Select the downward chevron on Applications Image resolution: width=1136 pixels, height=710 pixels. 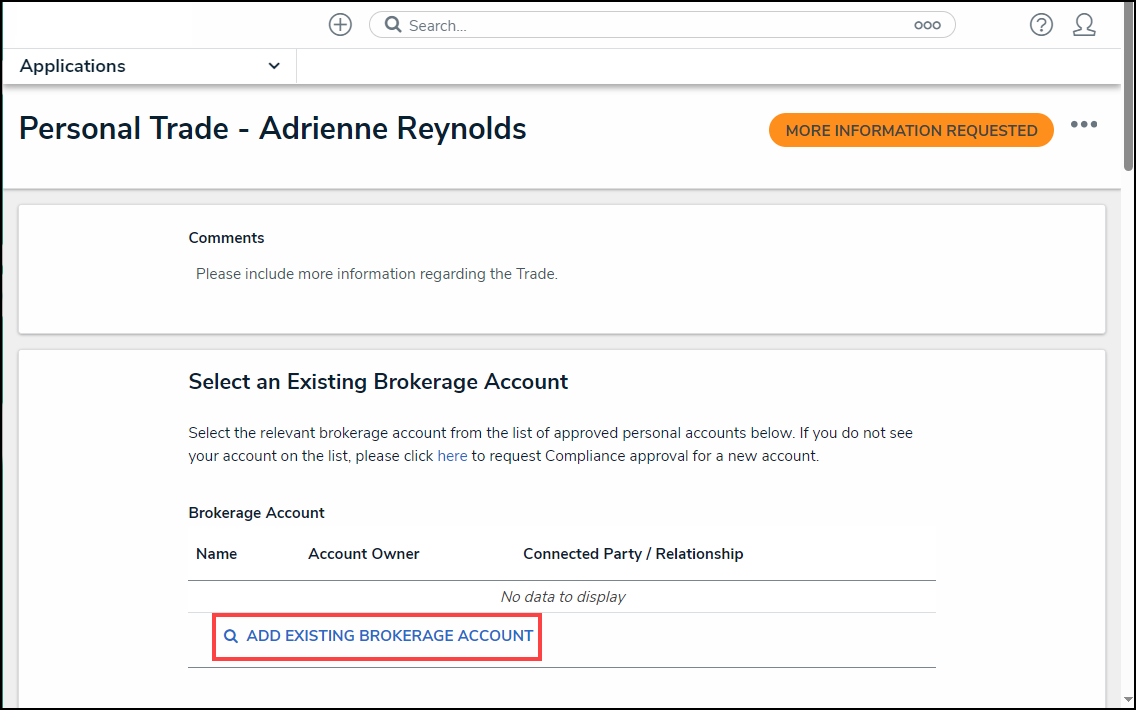[273, 65]
